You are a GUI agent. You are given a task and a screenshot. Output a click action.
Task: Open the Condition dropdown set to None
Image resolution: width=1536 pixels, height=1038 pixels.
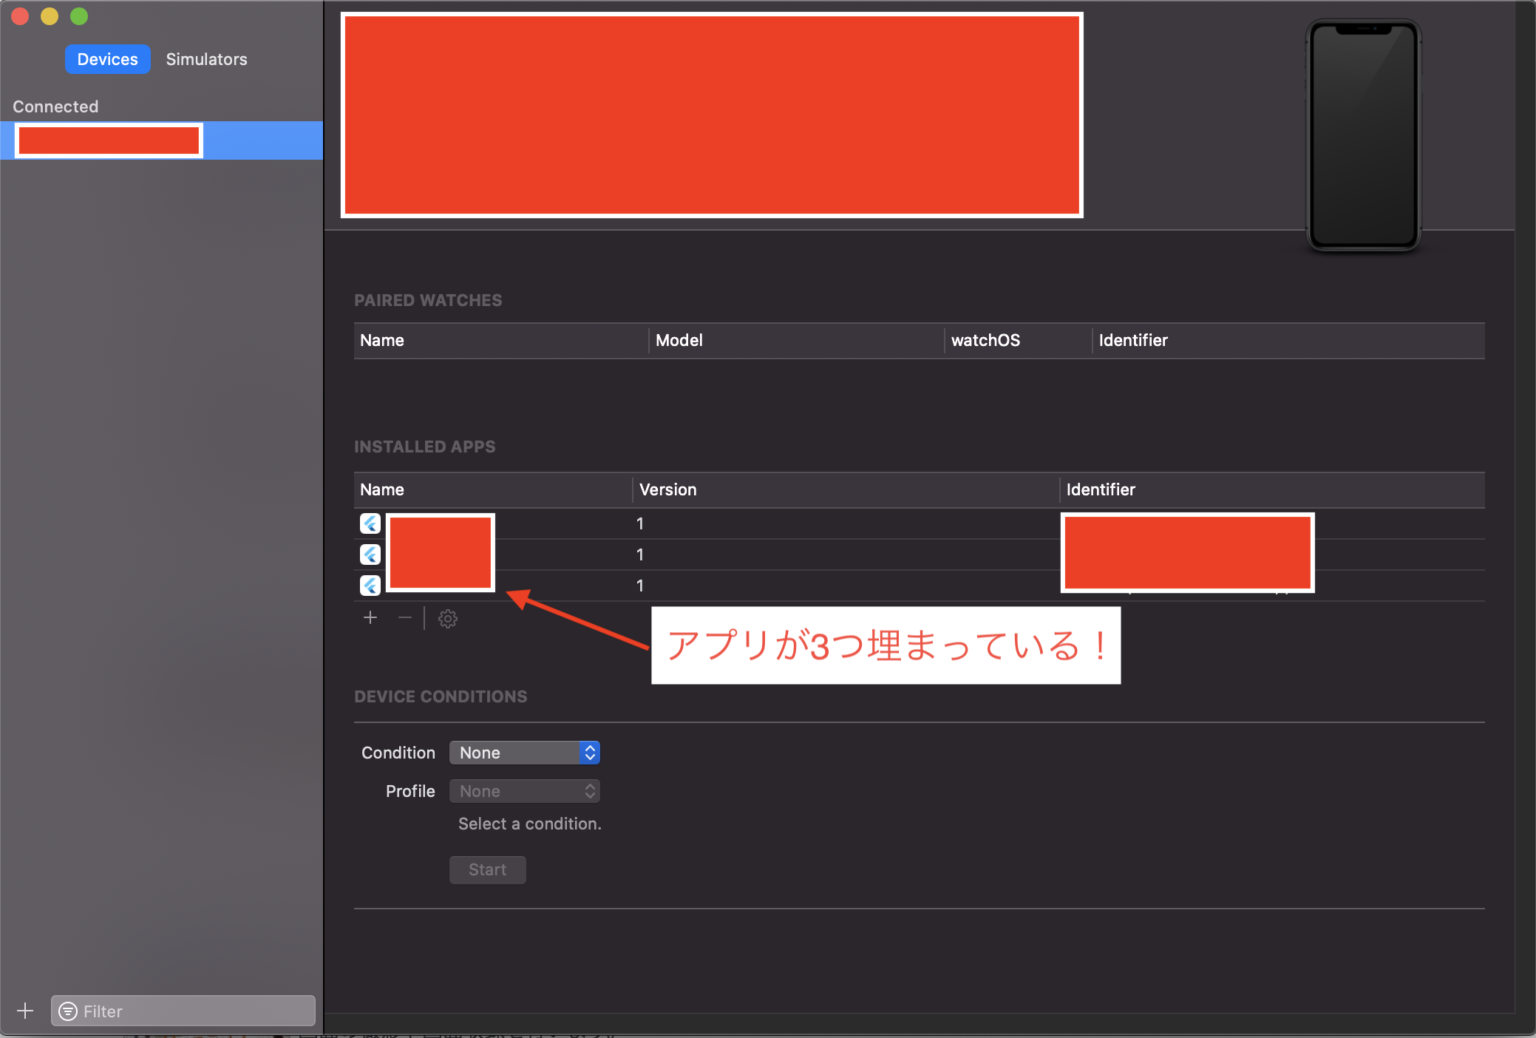[x=517, y=752]
